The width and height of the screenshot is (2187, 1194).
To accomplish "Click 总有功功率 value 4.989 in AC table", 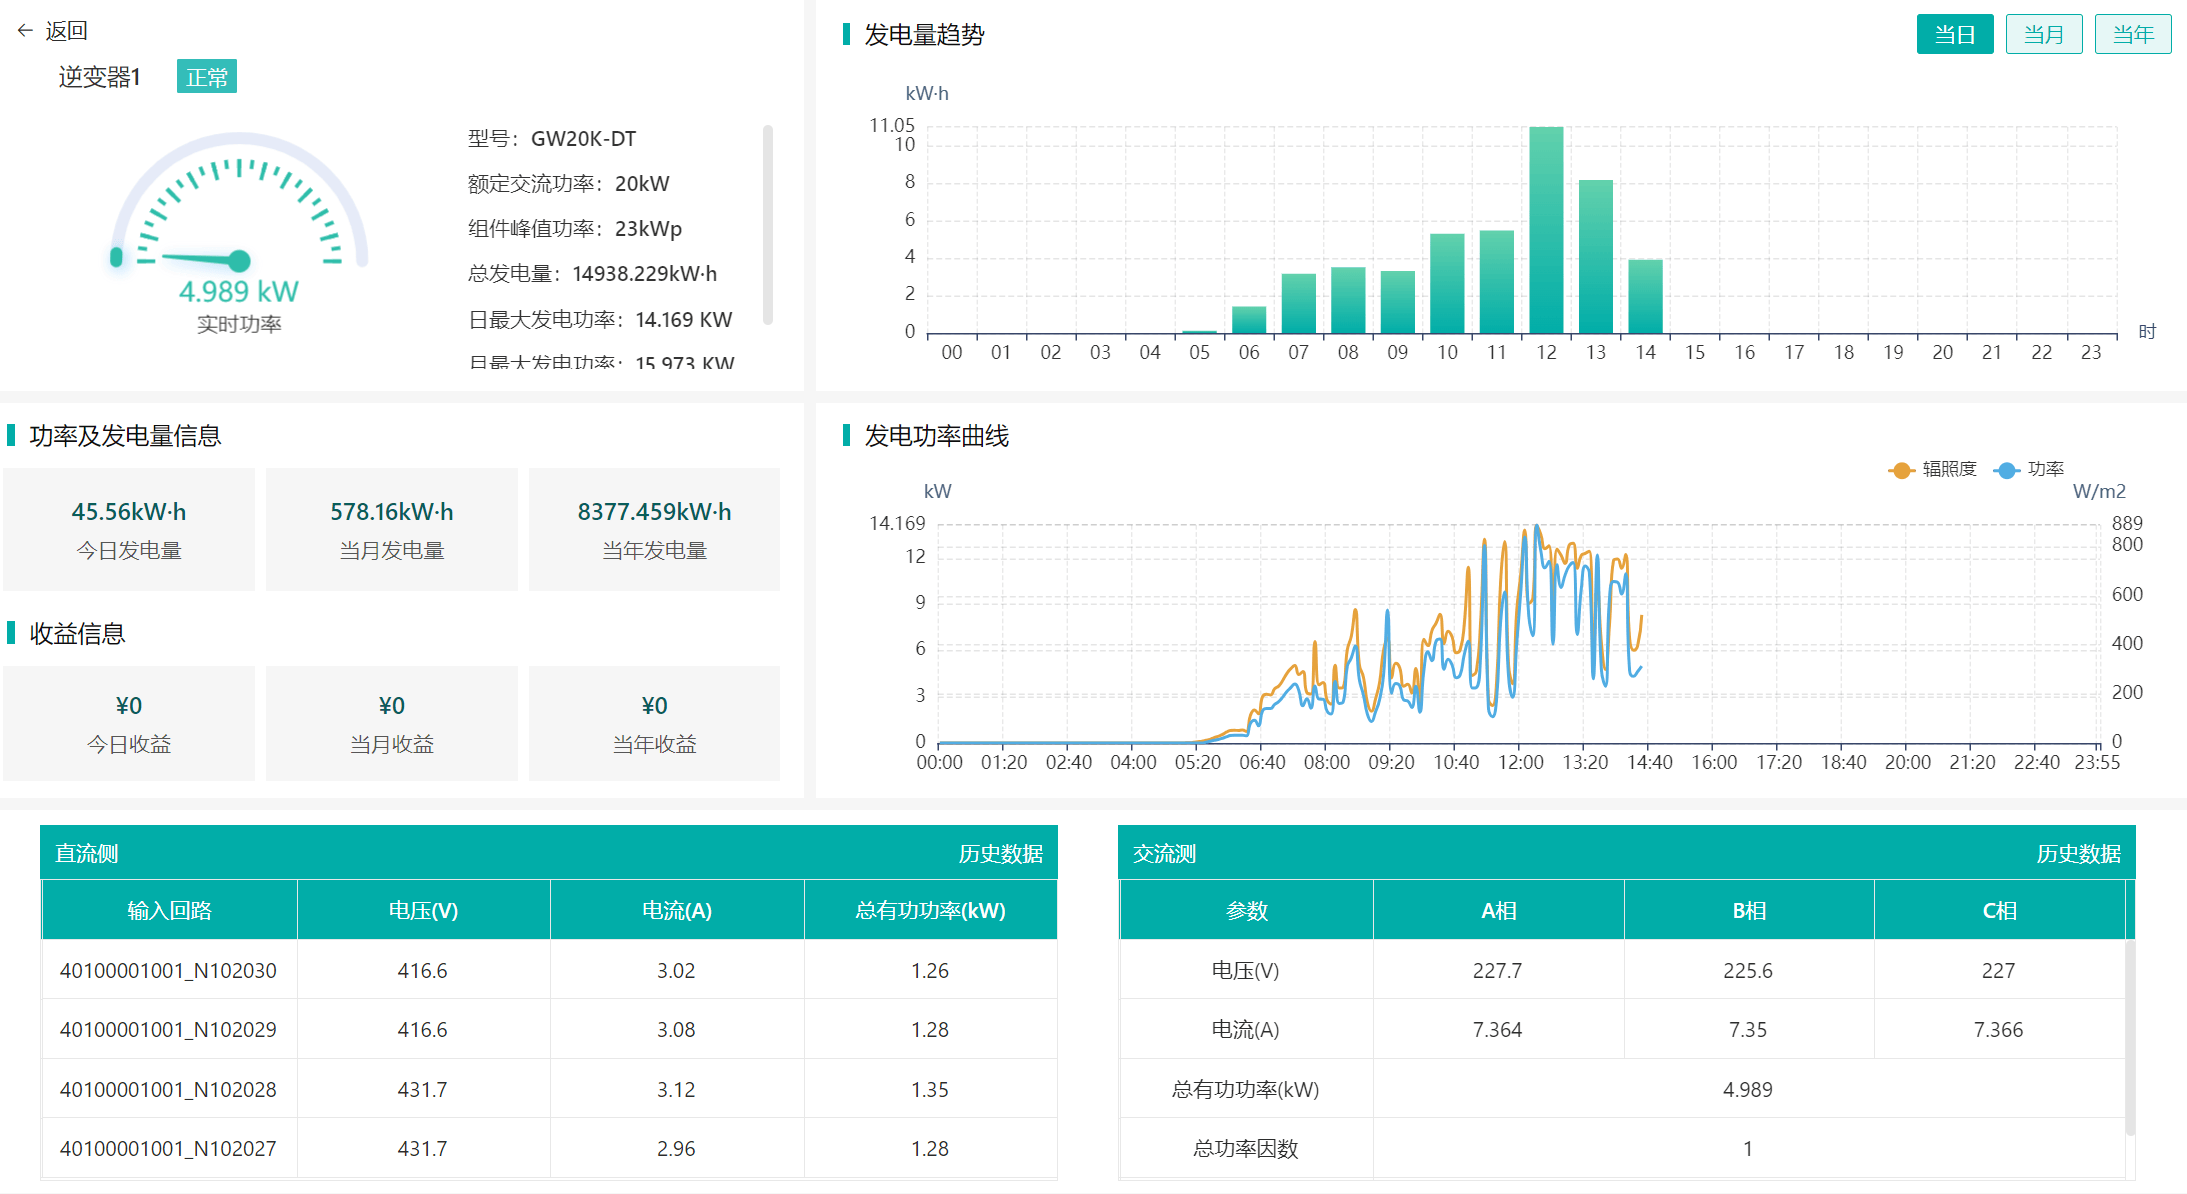I will click(1748, 1089).
